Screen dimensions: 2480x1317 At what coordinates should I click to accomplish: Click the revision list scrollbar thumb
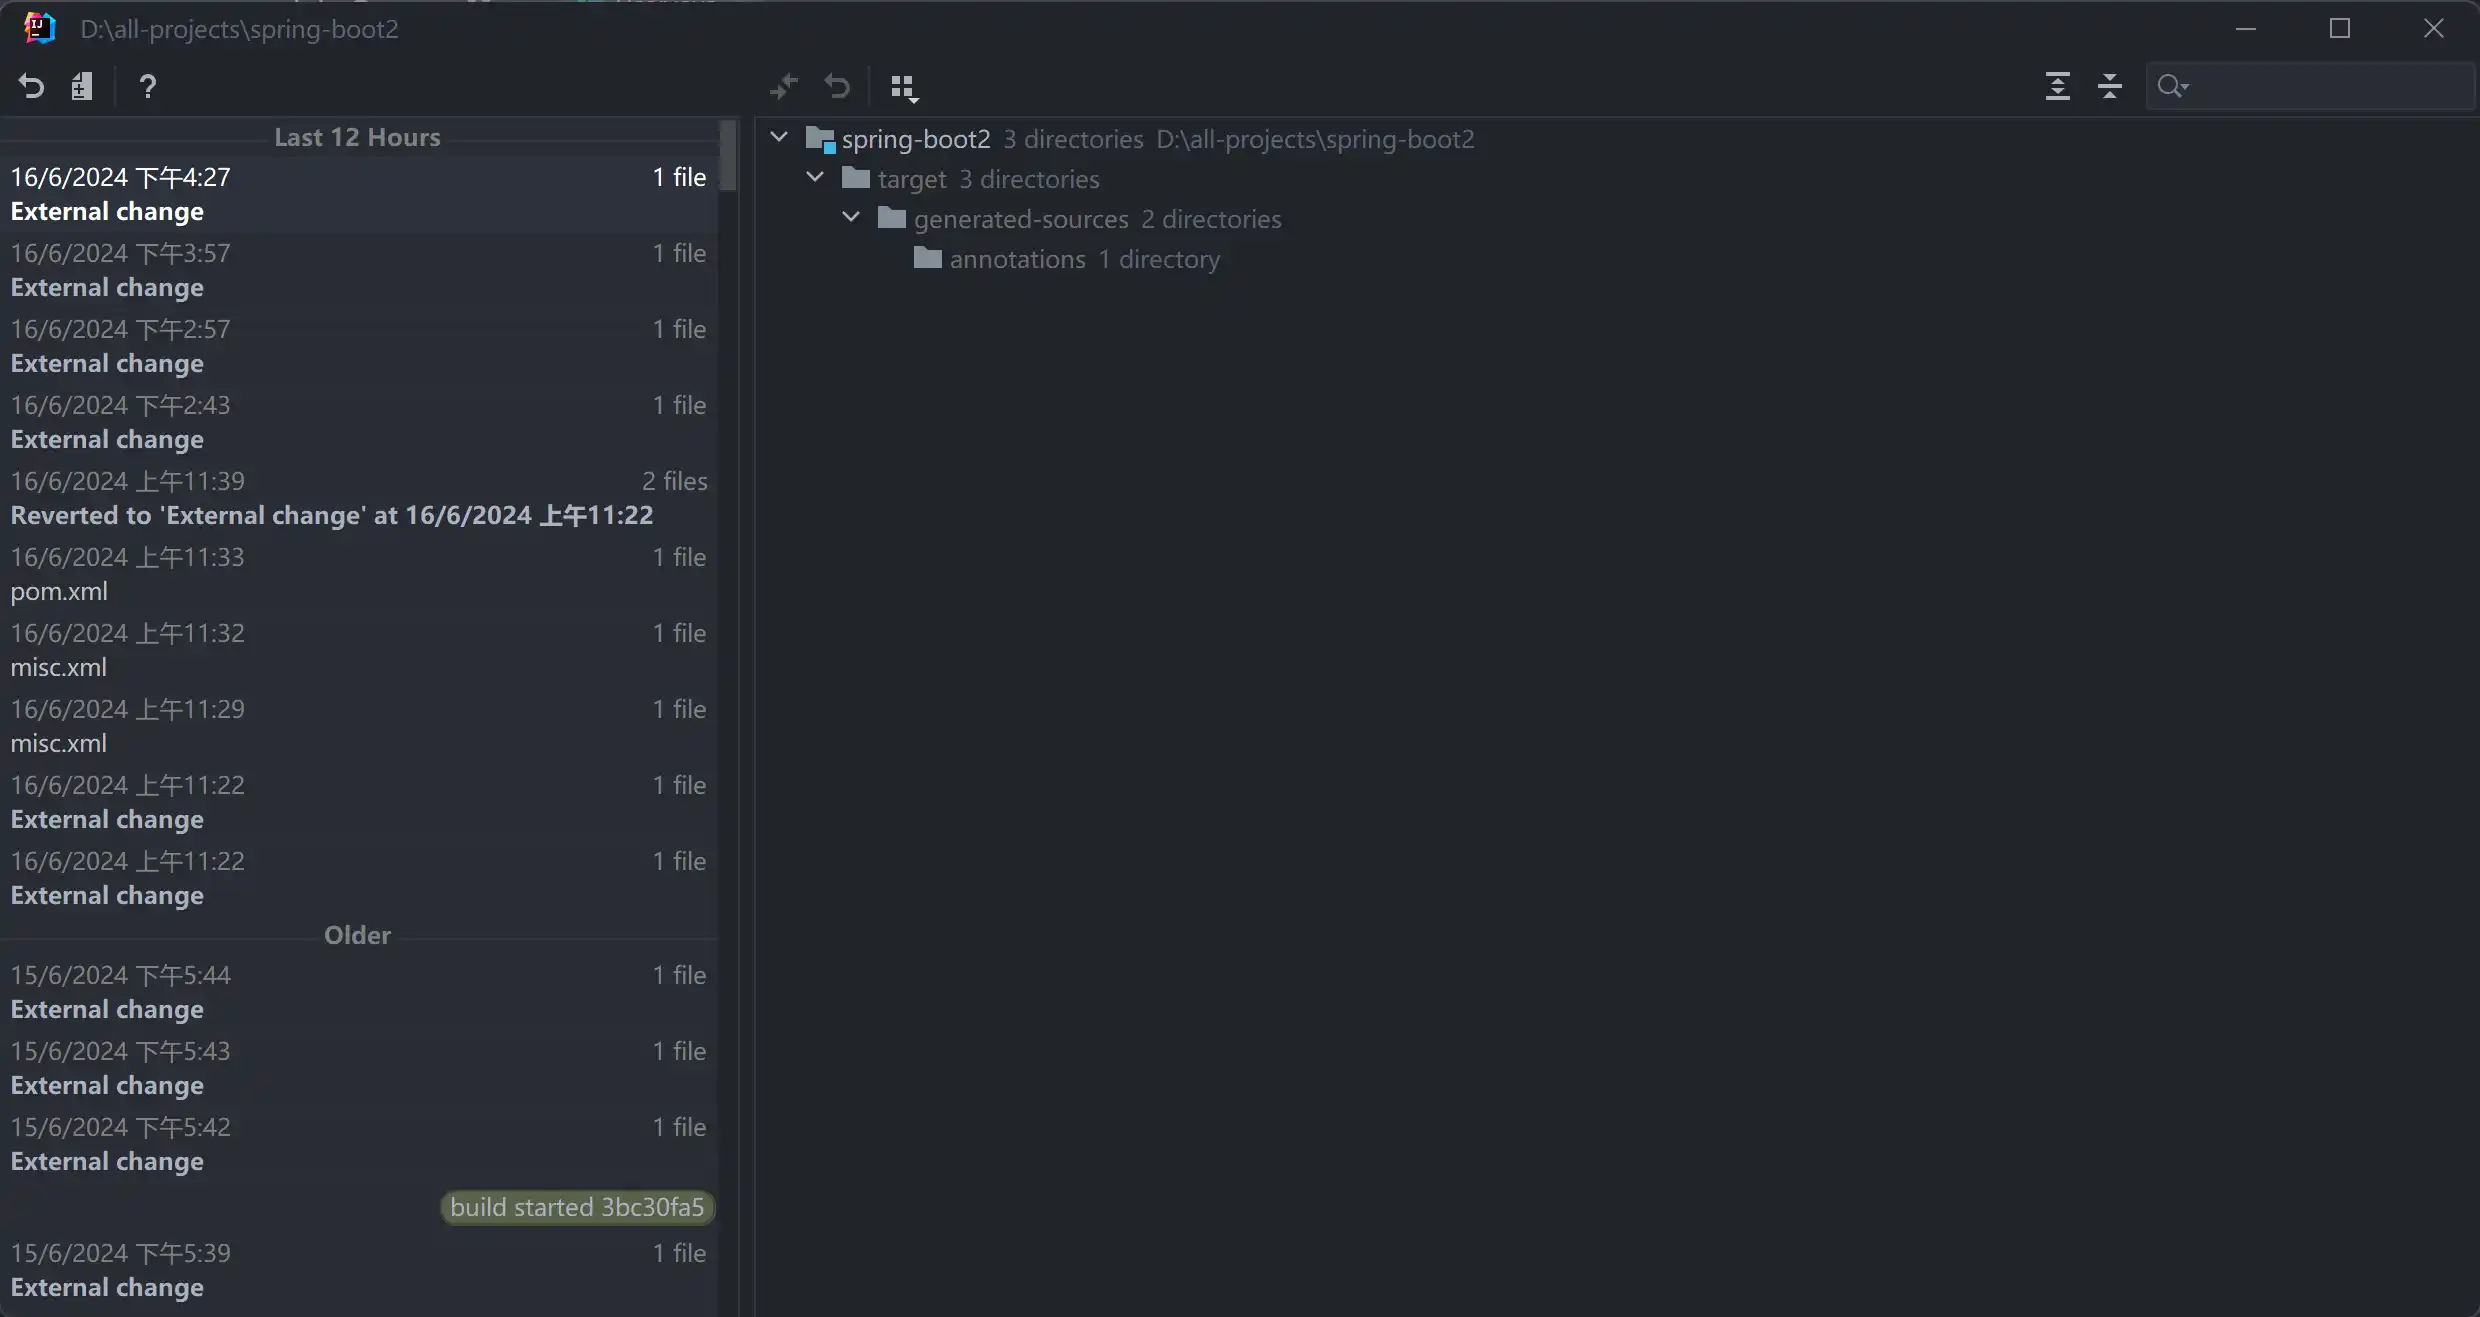pyautogui.click(x=728, y=155)
